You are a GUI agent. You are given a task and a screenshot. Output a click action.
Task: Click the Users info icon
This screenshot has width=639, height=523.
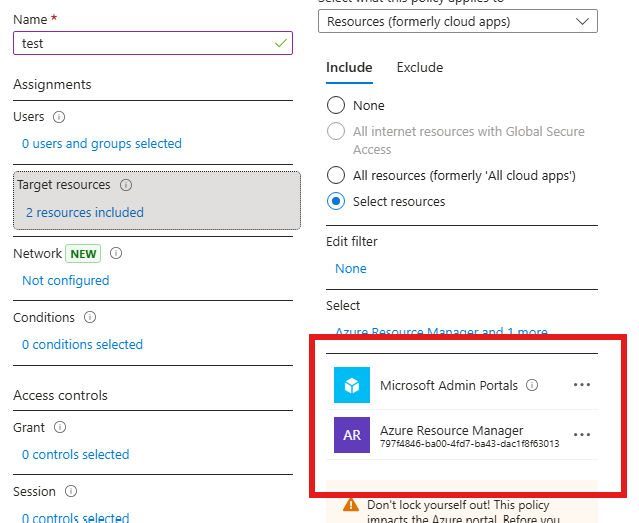[59, 117]
